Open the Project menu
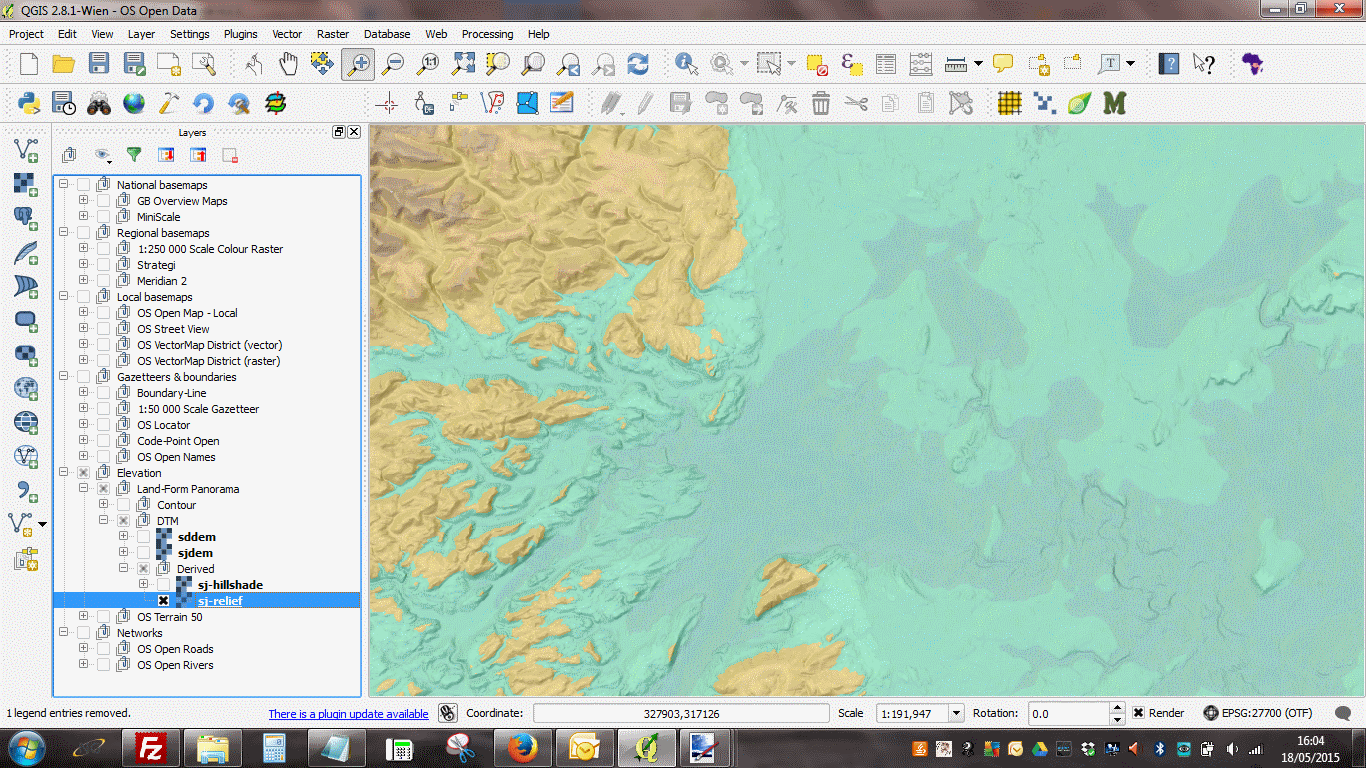 click(26, 34)
